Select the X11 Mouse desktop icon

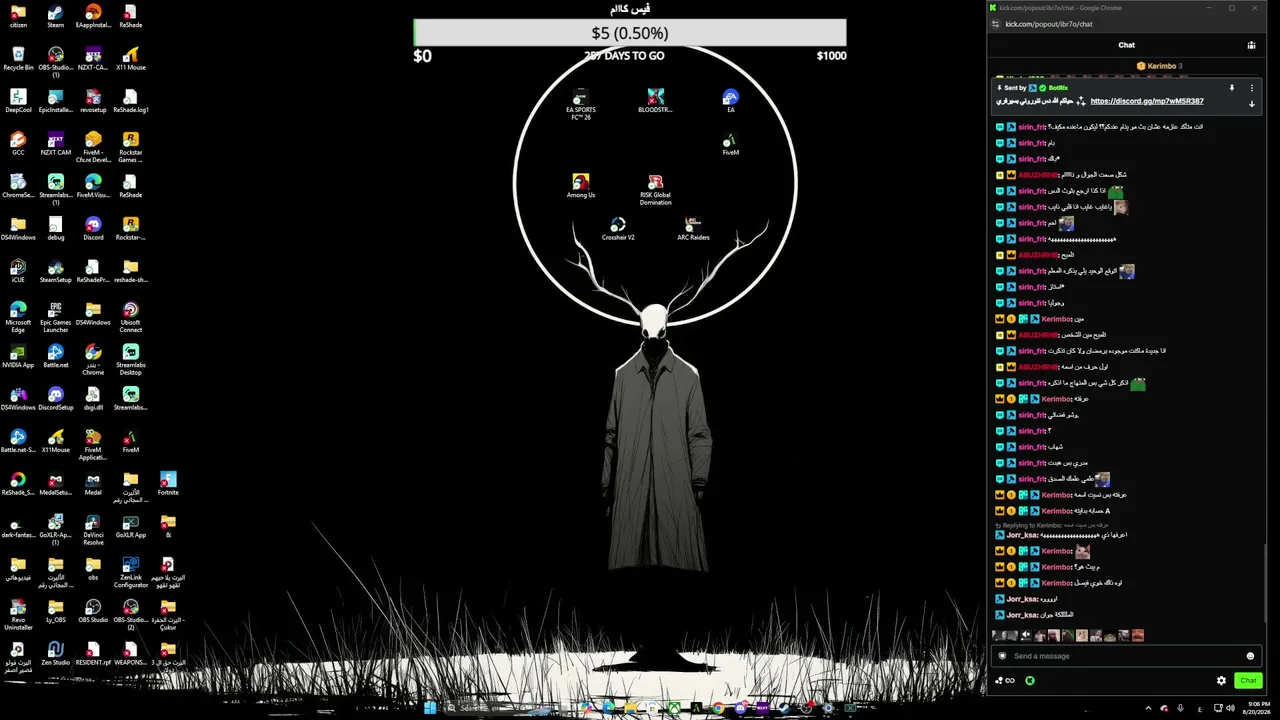click(130, 59)
